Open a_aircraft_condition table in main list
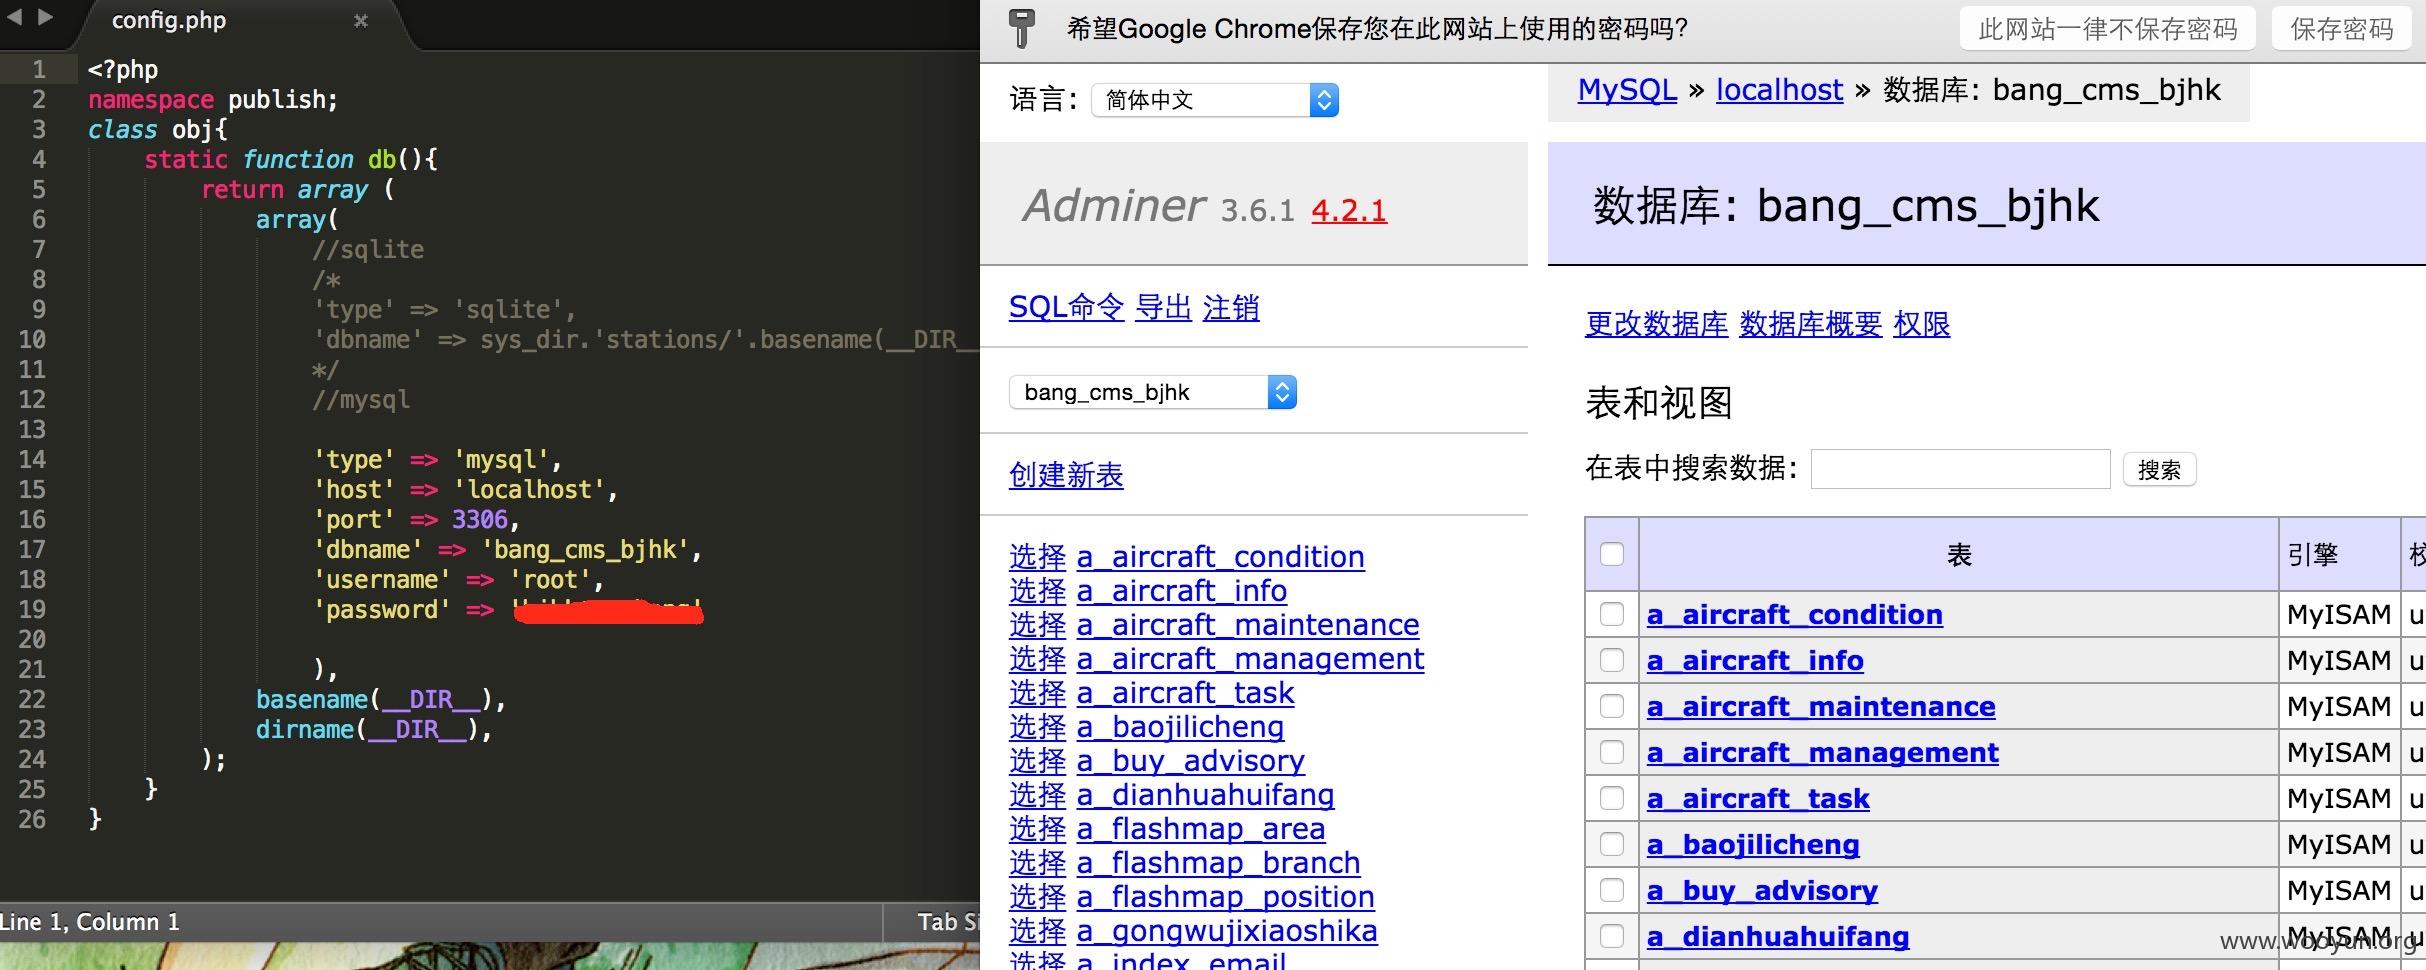This screenshot has height=970, width=2426. [1795, 614]
